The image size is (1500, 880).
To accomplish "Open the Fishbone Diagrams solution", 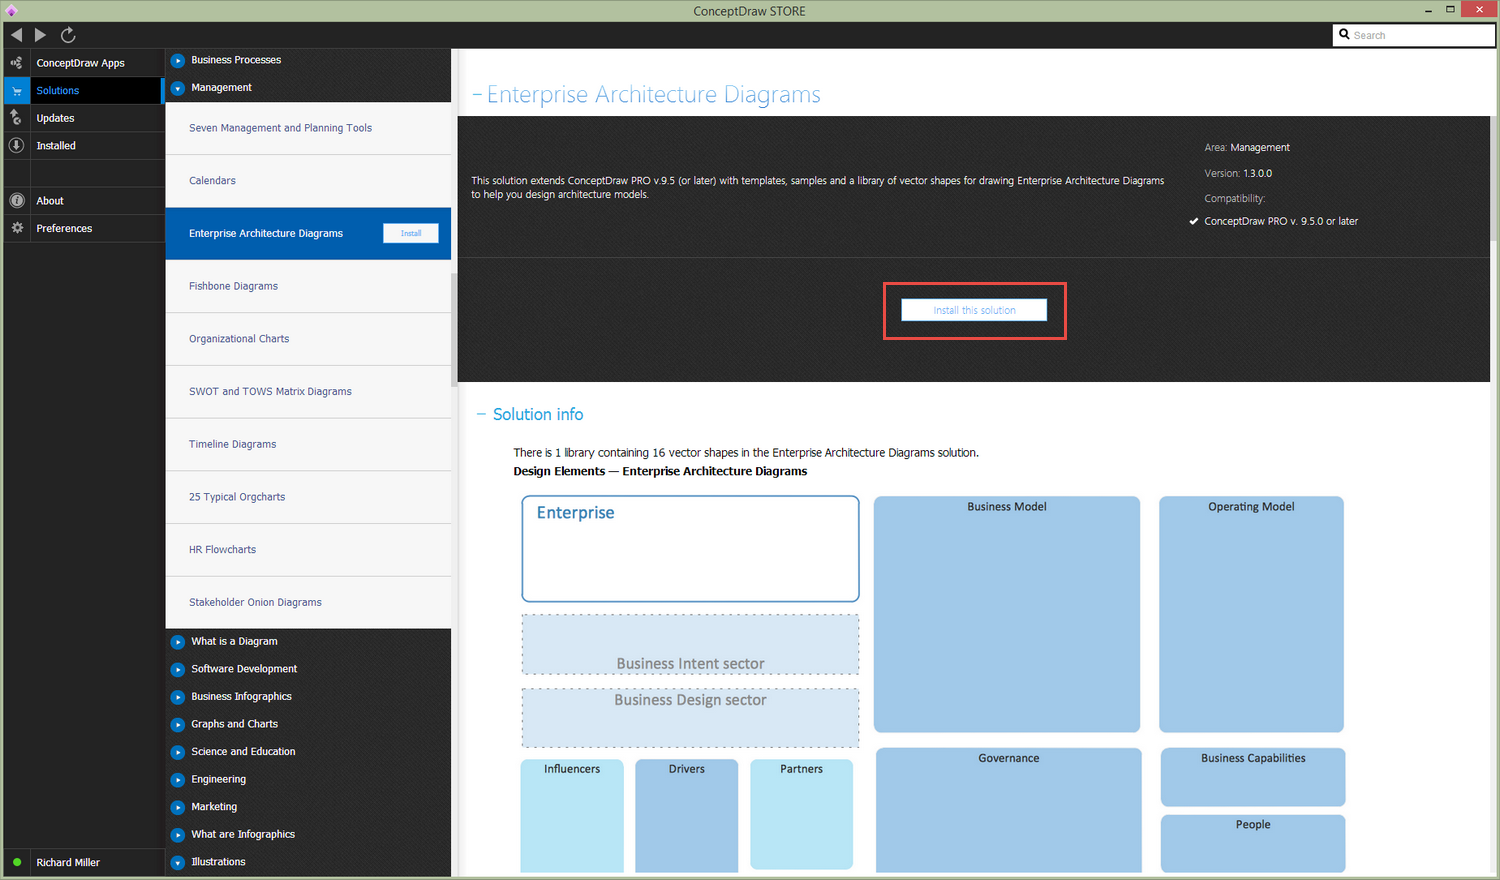I will click(308, 286).
